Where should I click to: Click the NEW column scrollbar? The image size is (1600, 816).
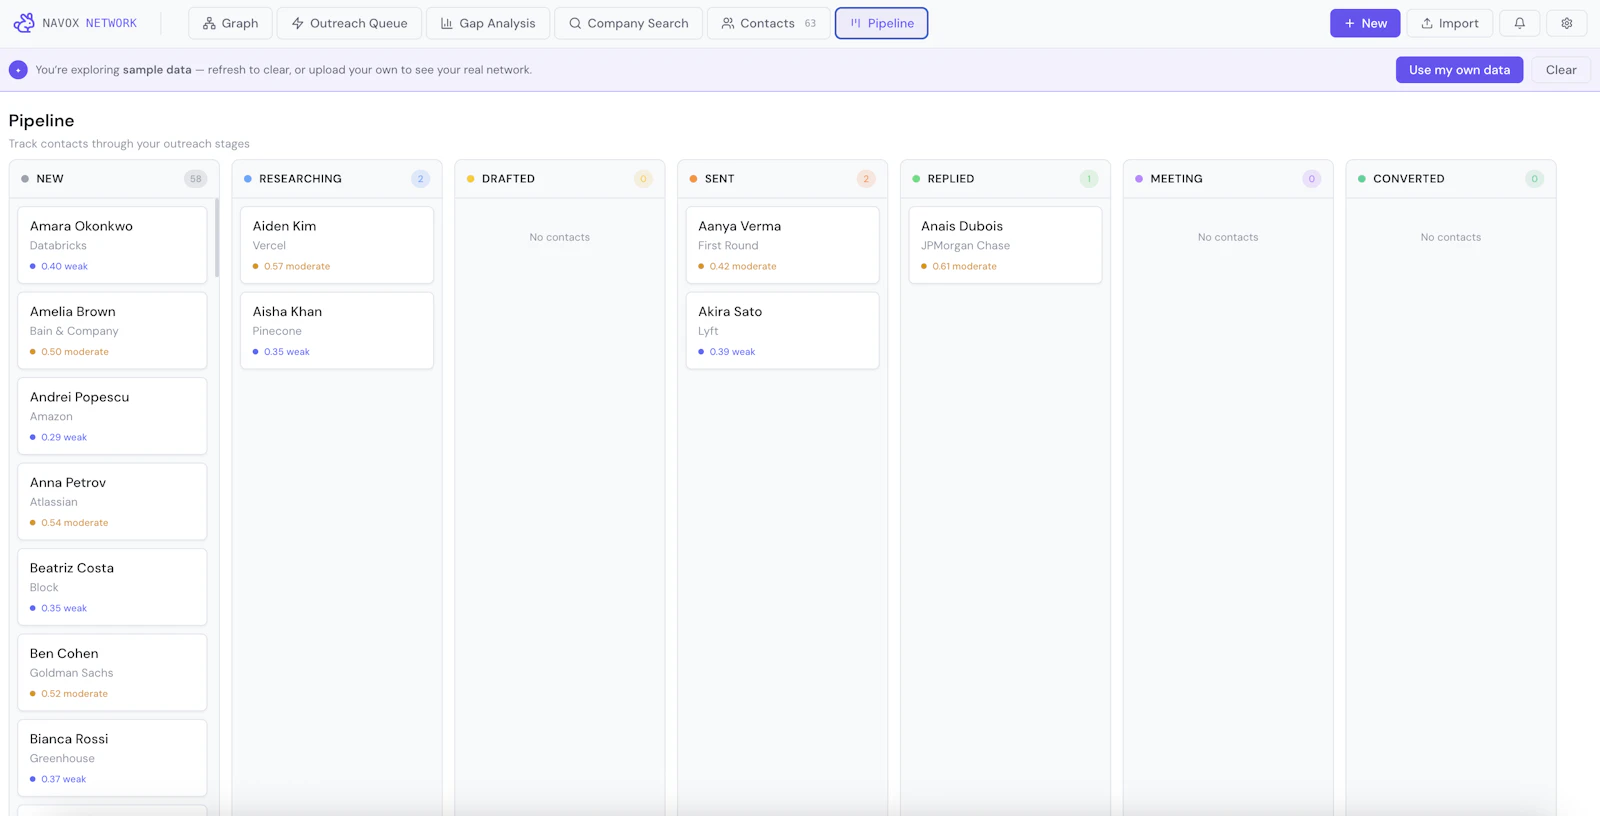coord(216,238)
